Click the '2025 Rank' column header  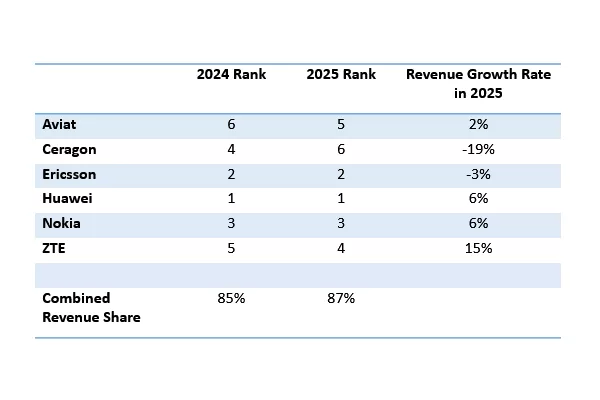tap(341, 74)
